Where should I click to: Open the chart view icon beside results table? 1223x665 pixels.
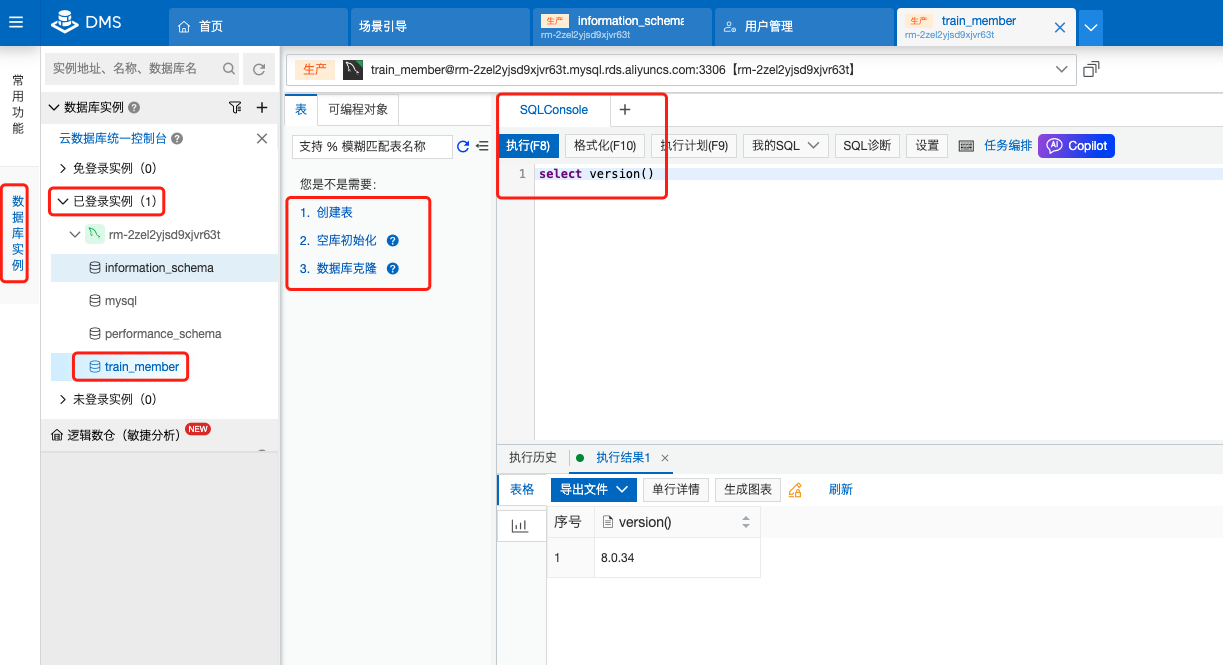tap(520, 525)
